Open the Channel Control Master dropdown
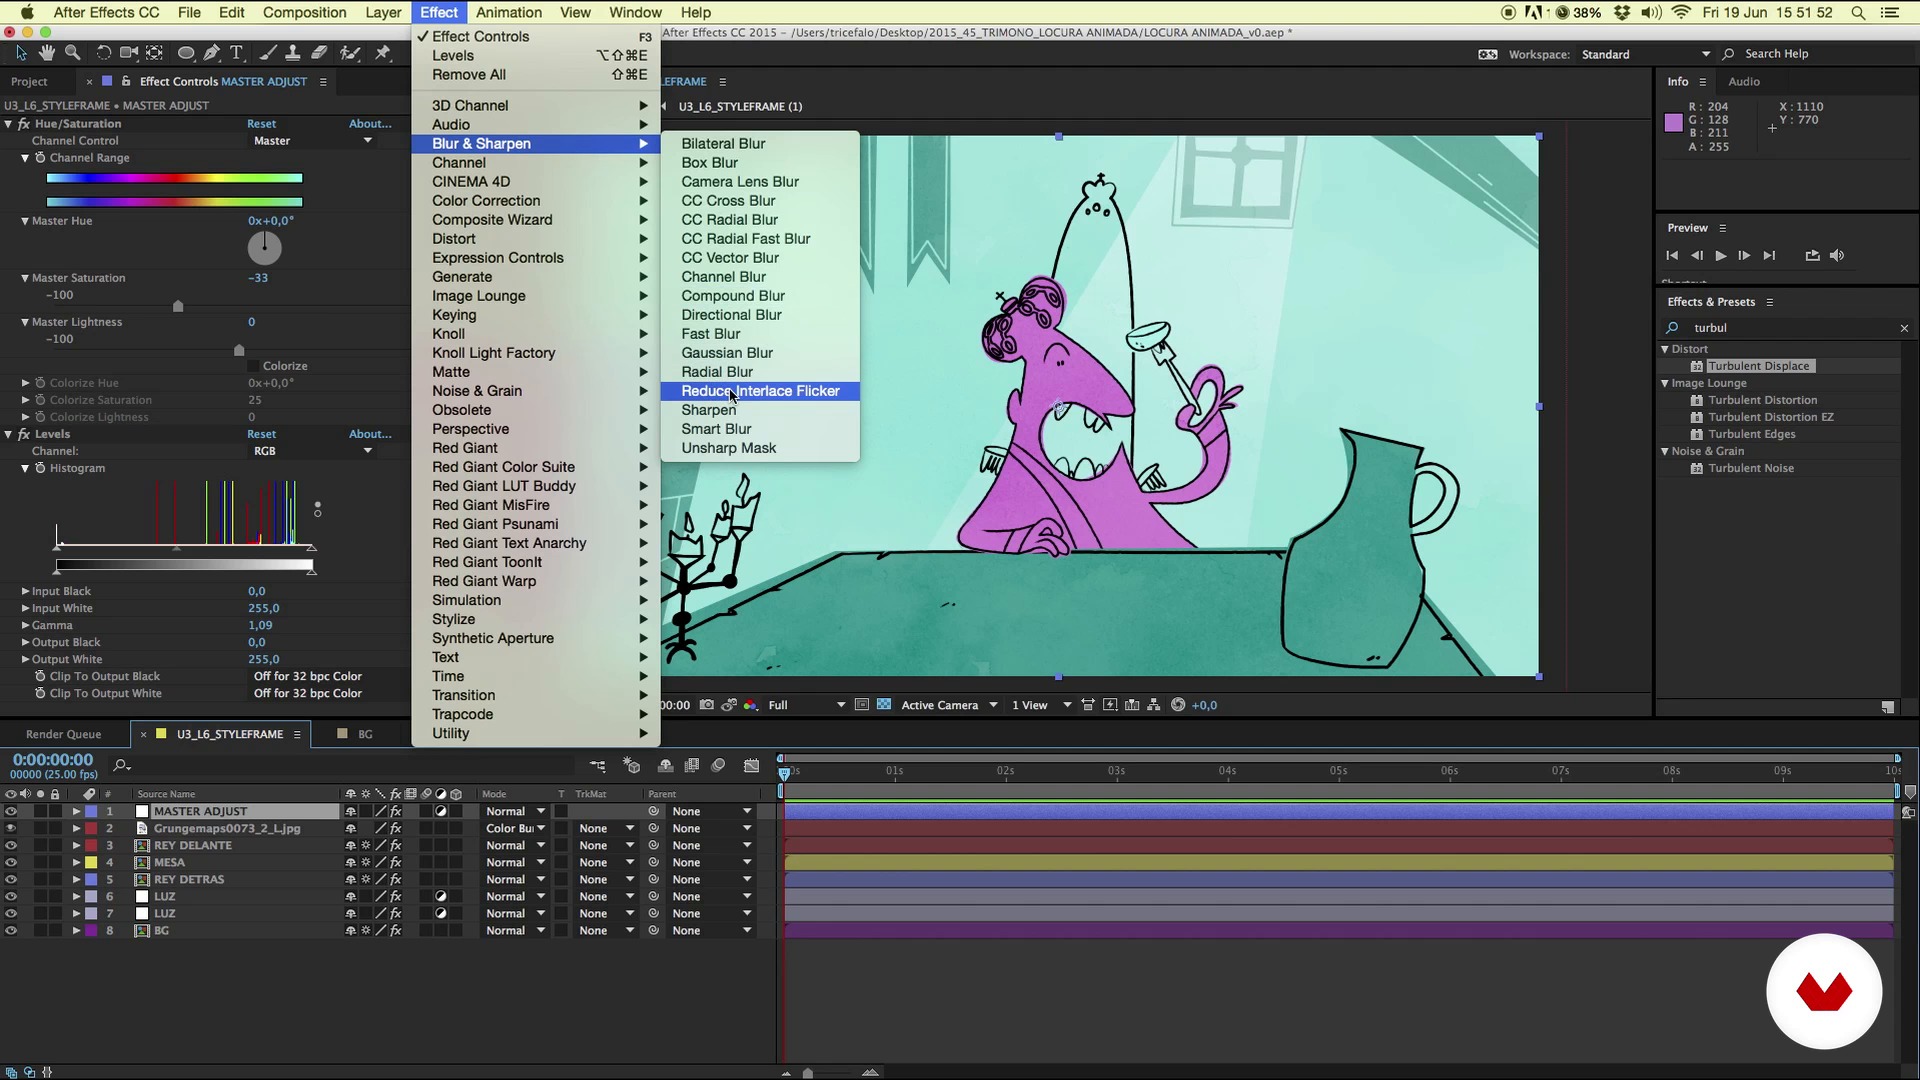This screenshot has width=1920, height=1080. 312,141
